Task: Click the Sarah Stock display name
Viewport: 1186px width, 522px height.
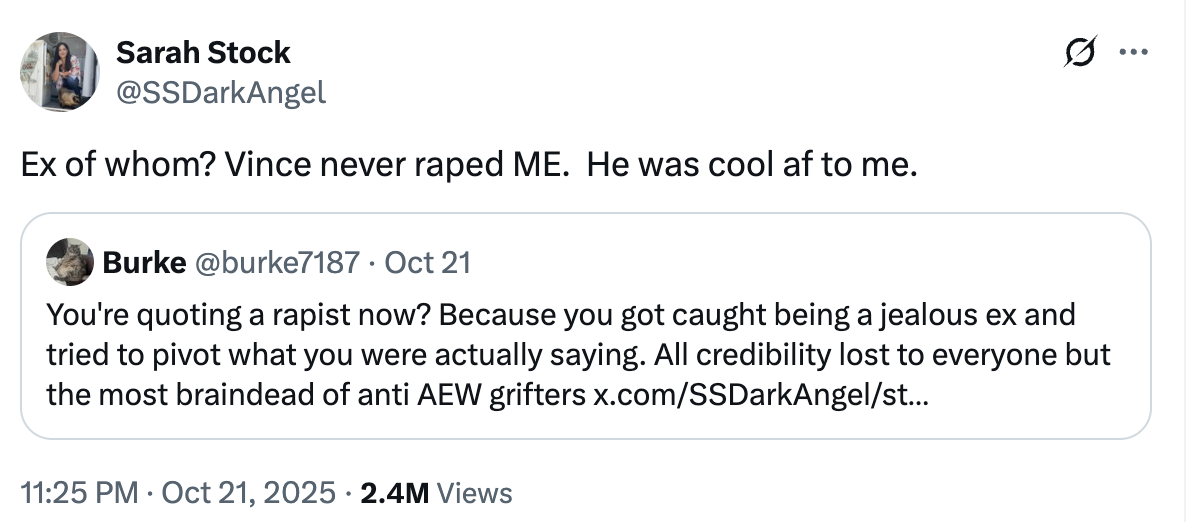Action: coord(203,52)
